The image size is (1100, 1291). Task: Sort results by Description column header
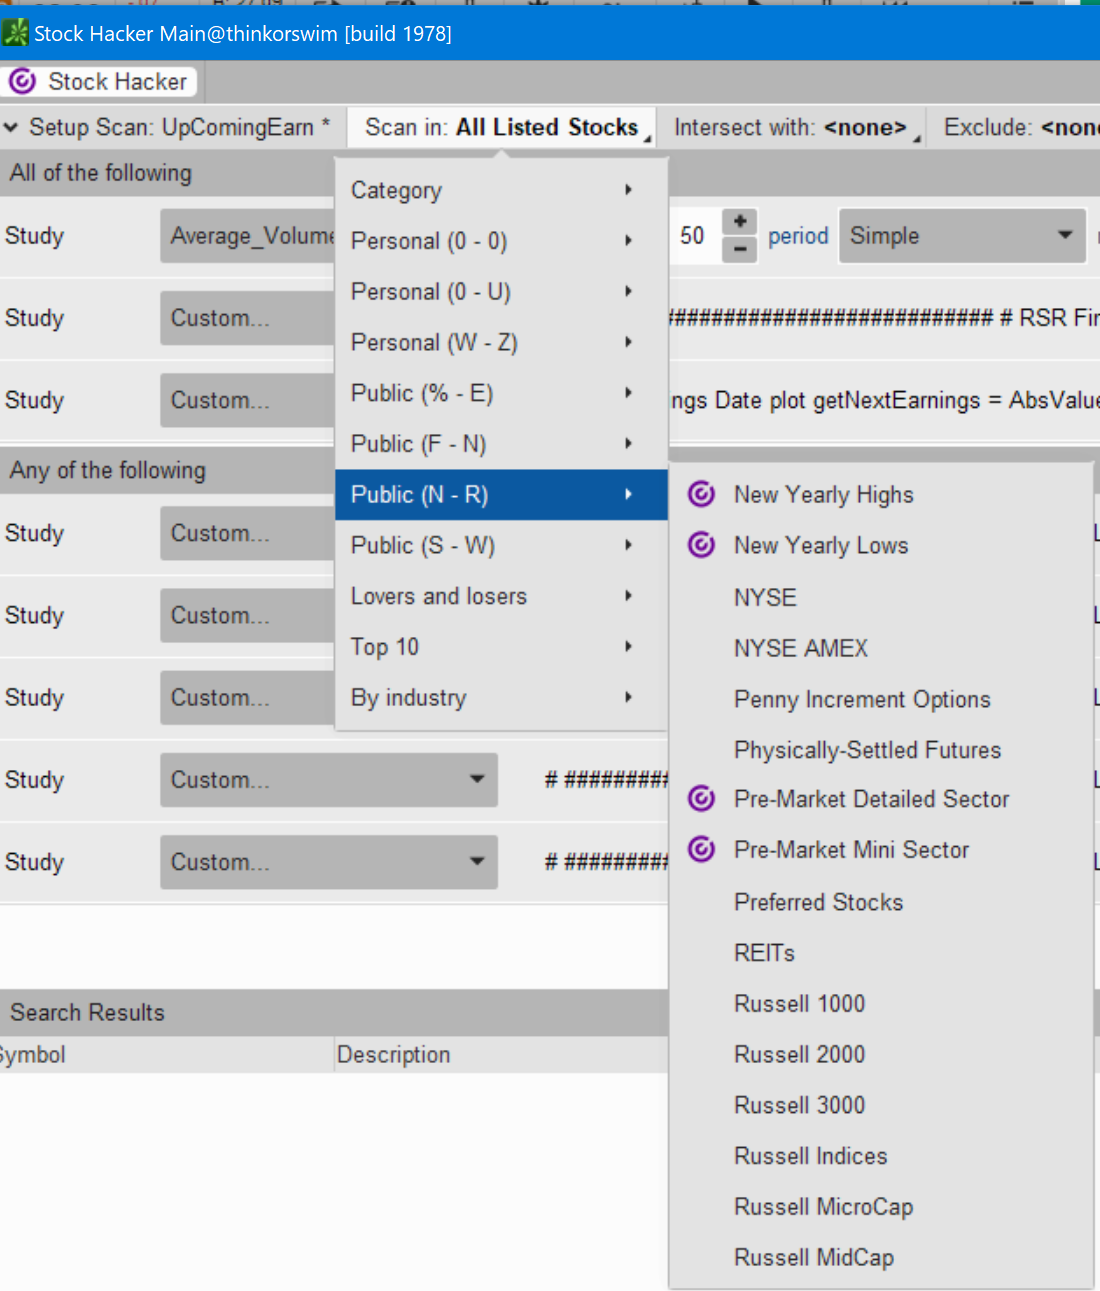point(501,1054)
